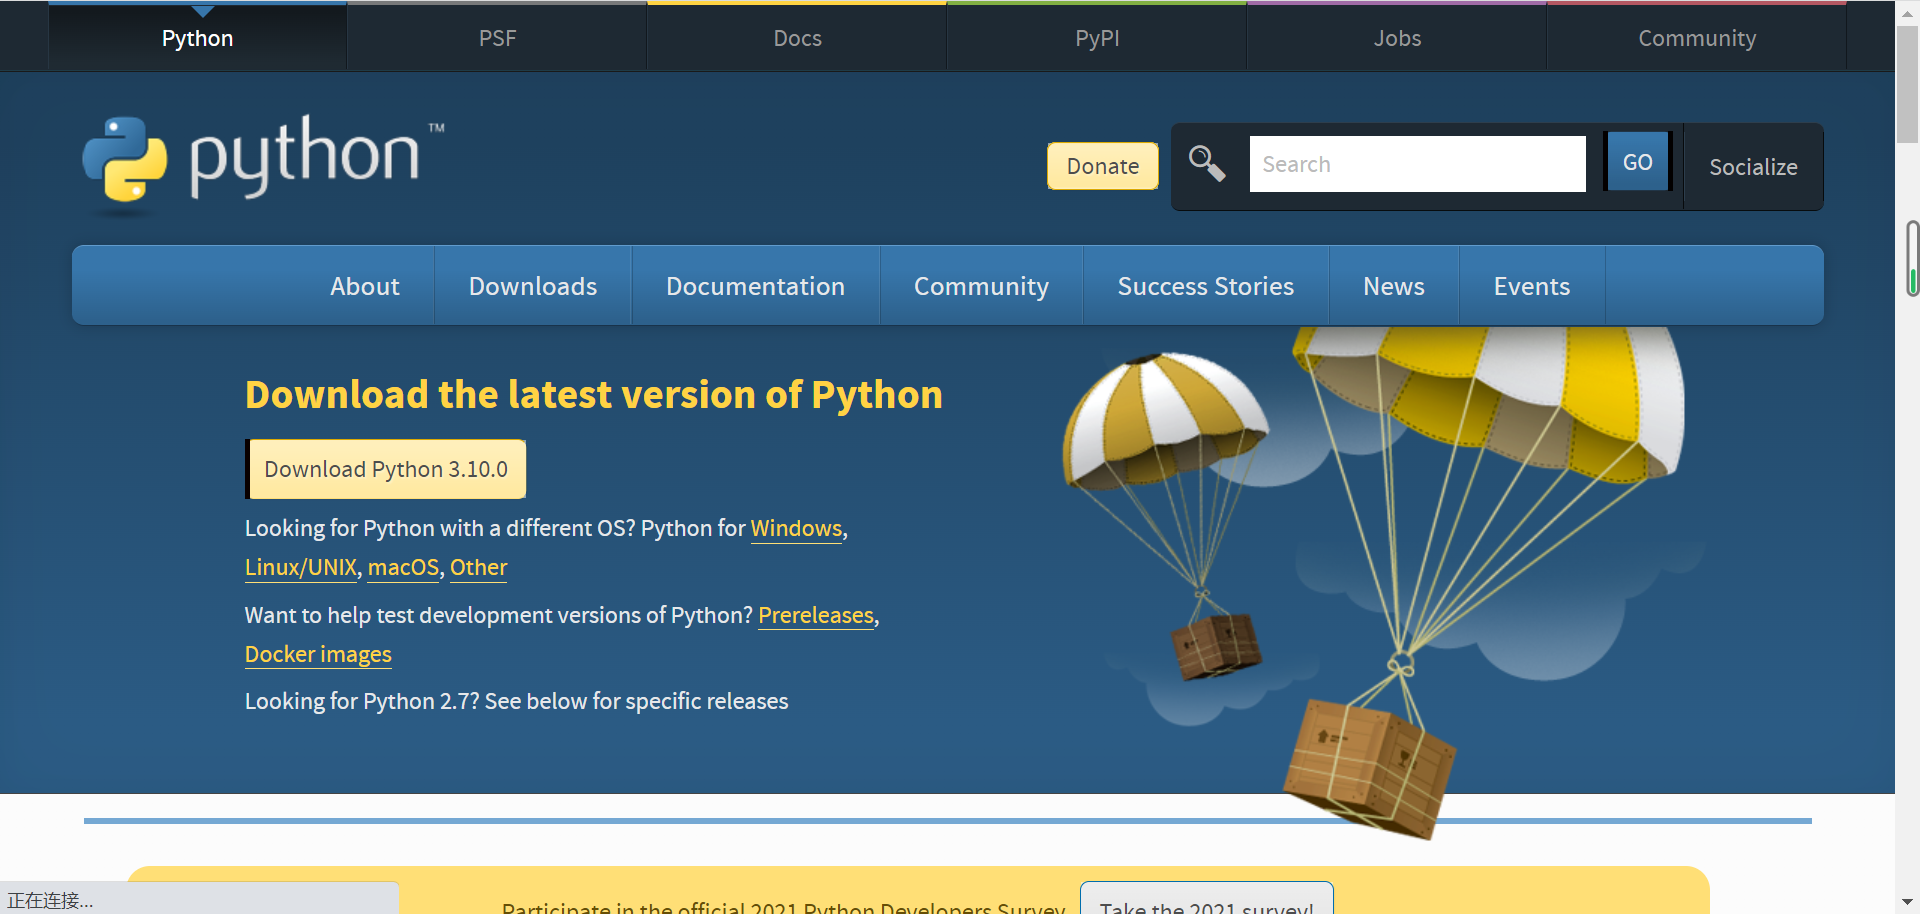Image resolution: width=1920 pixels, height=914 pixels.
Task: Select the Jobs top tab
Action: 1397,38
